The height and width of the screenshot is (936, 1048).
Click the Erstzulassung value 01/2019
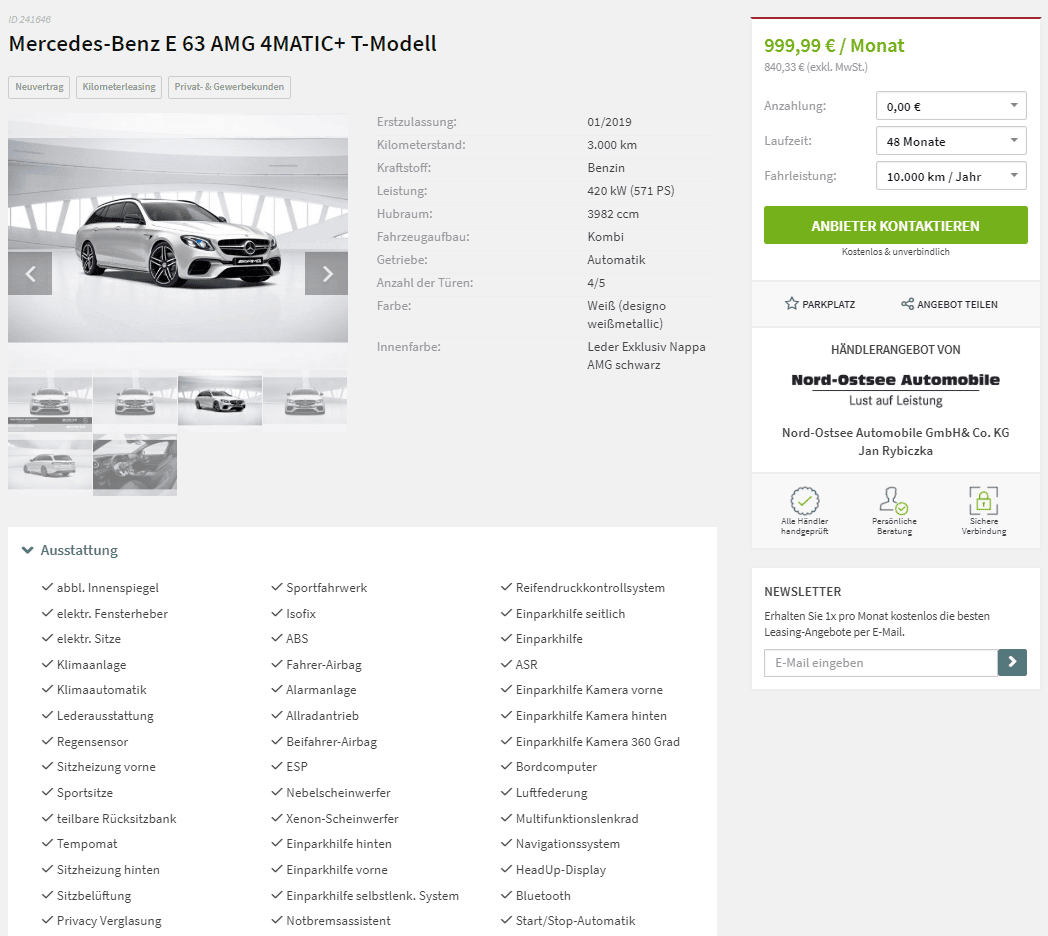(x=609, y=122)
